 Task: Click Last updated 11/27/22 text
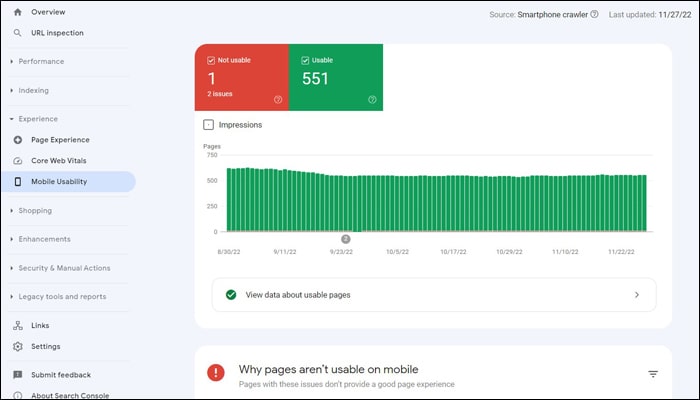click(650, 14)
